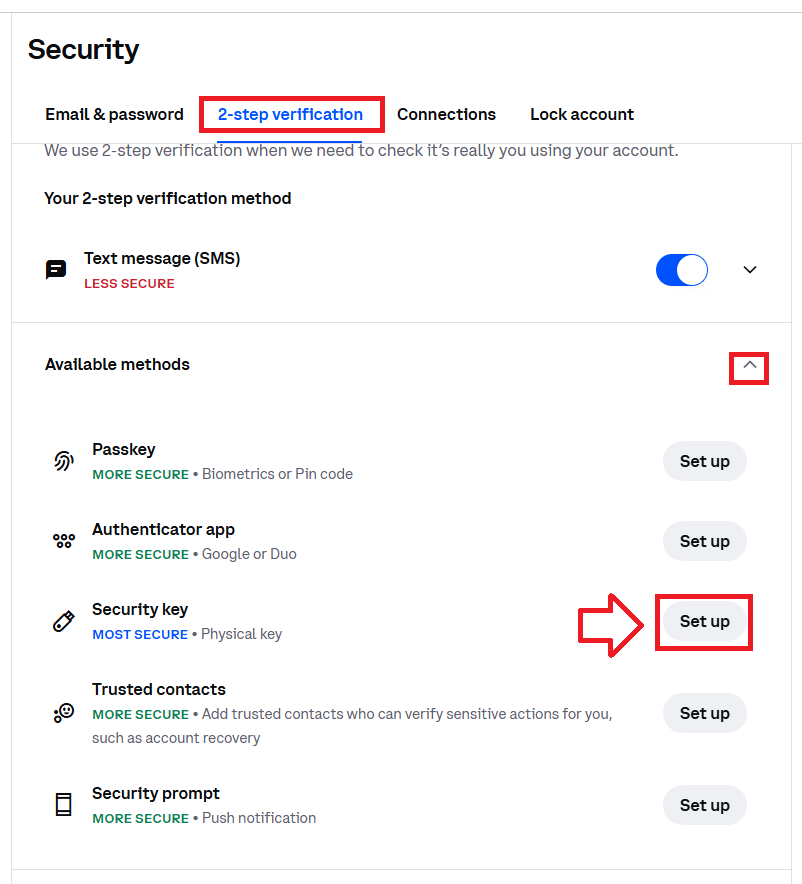Image resolution: width=802 pixels, height=884 pixels.
Task: Click the Passkey fingerprint icon
Action: pos(64,461)
